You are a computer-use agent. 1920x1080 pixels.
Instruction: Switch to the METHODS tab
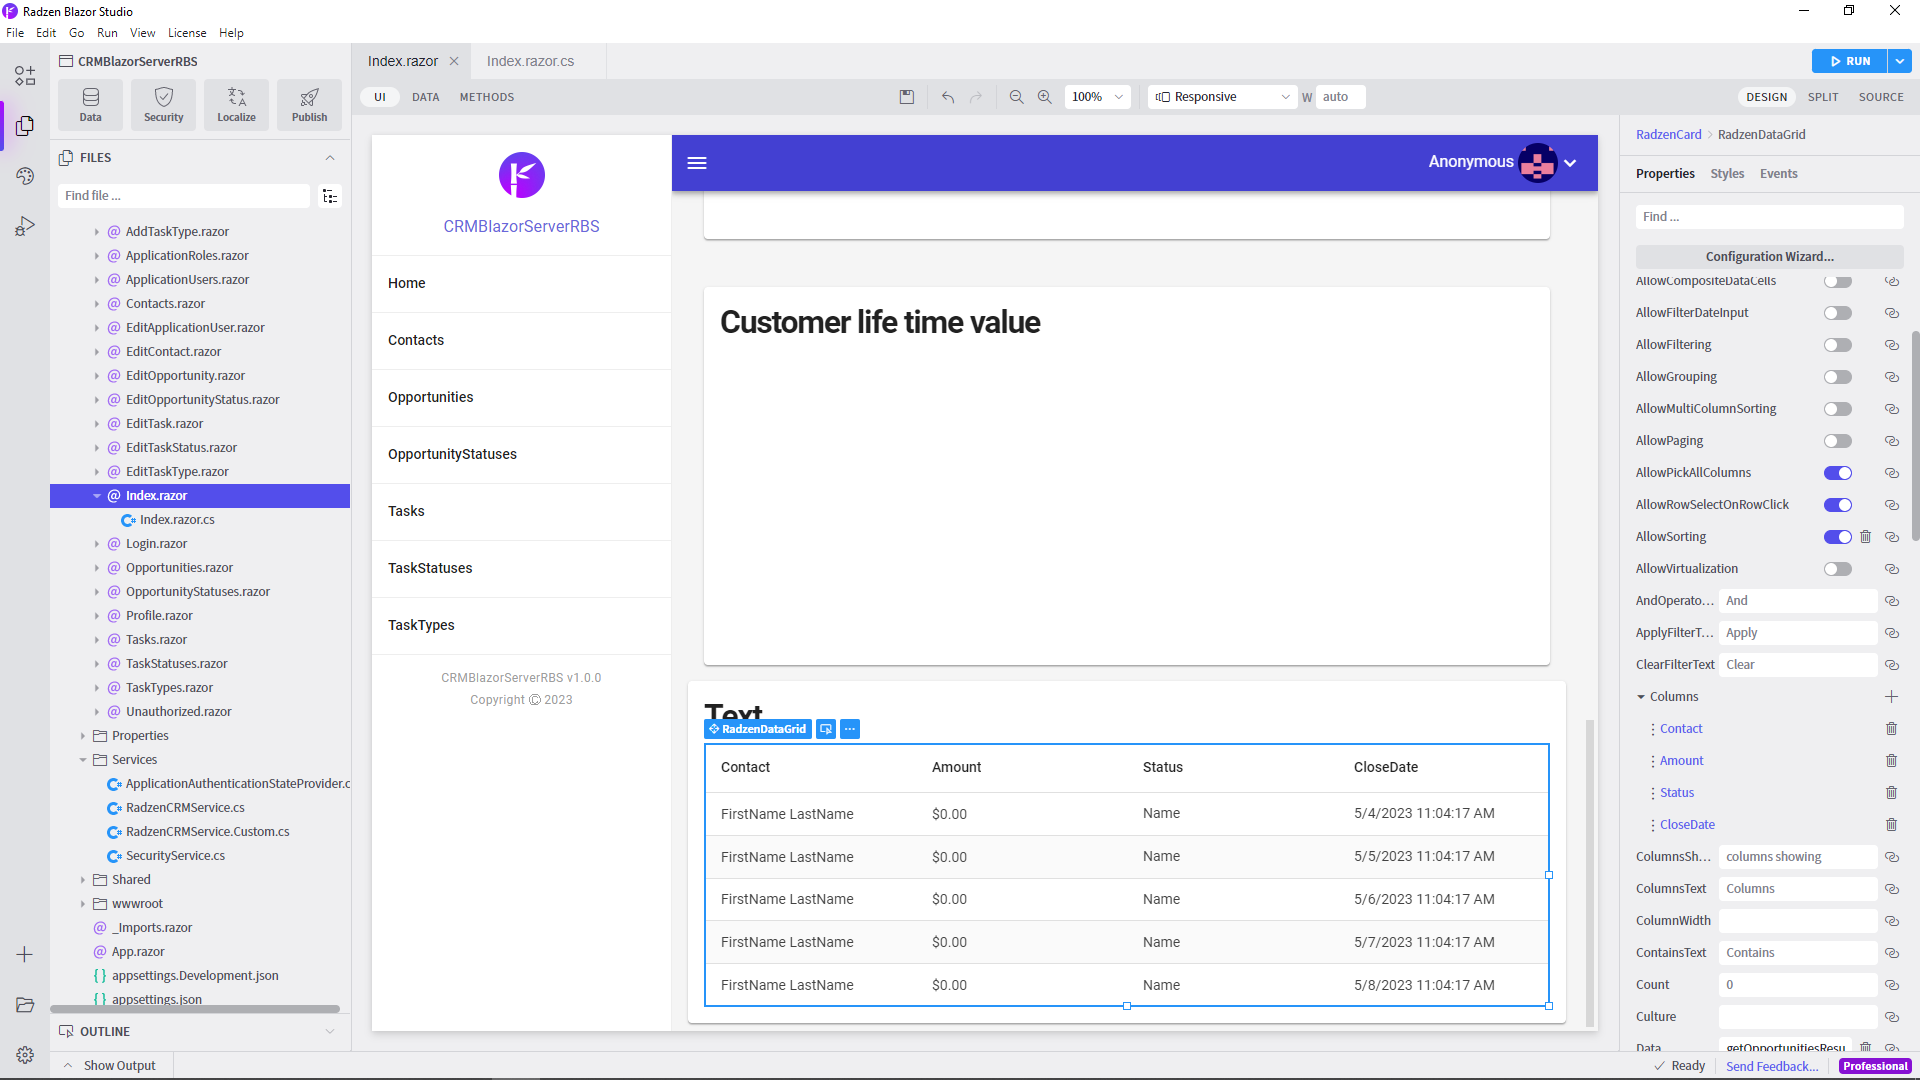487,97
